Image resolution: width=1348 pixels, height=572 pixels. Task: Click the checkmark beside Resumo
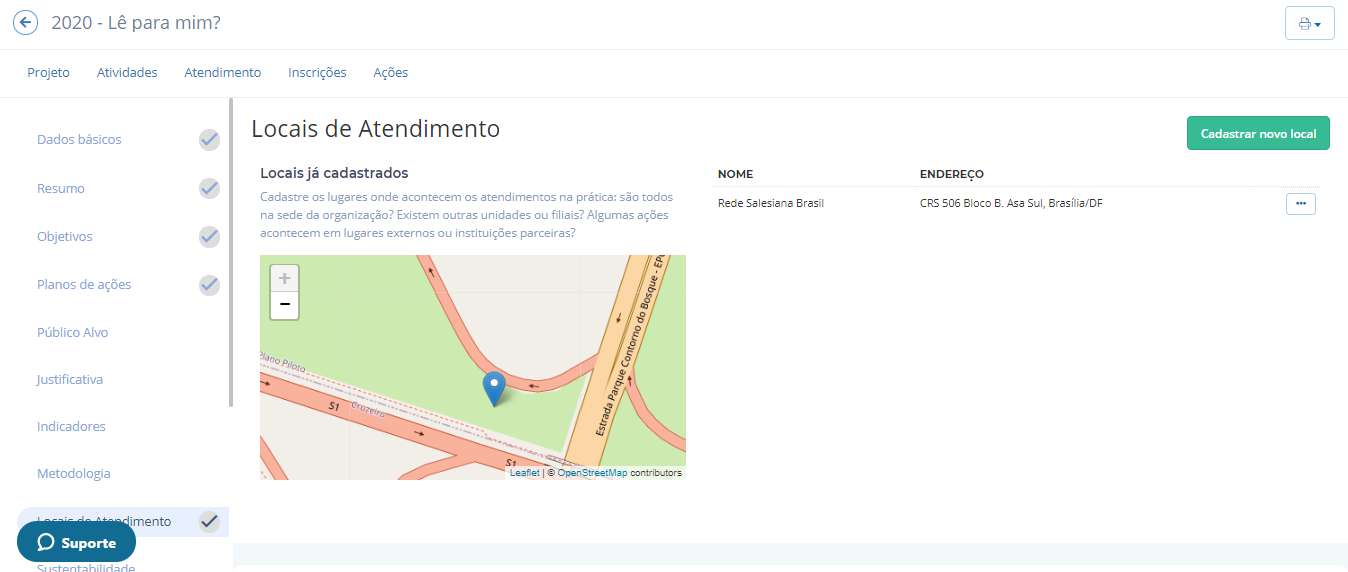(x=209, y=188)
